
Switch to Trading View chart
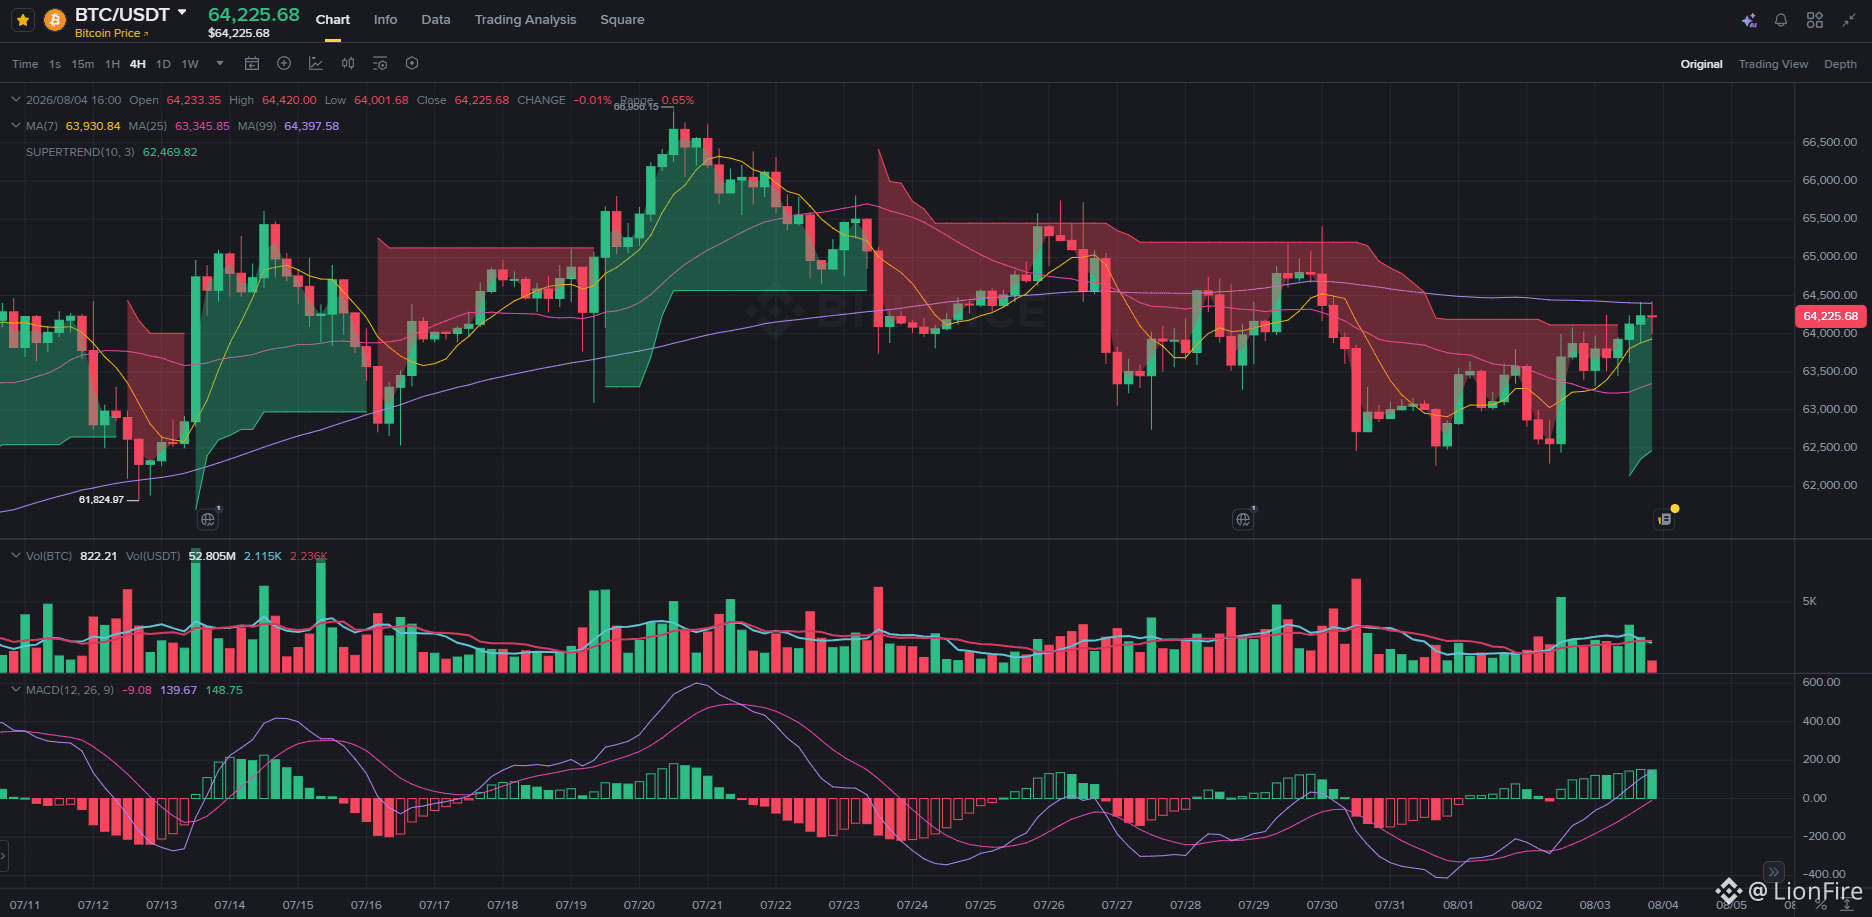click(1773, 64)
